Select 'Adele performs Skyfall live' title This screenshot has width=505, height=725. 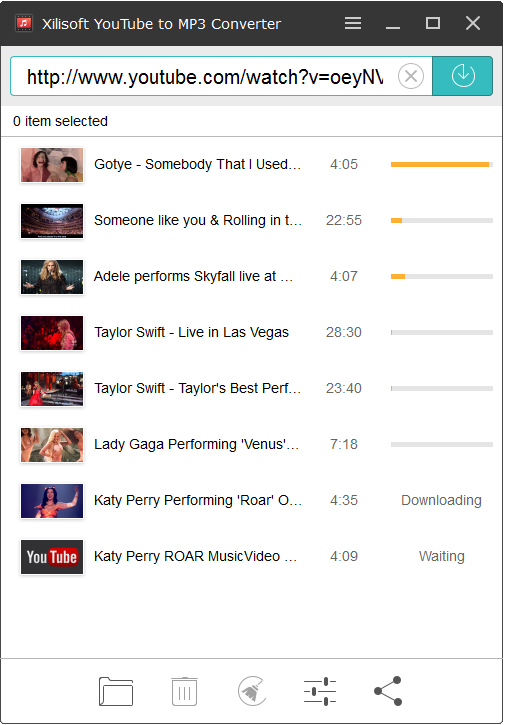click(193, 276)
